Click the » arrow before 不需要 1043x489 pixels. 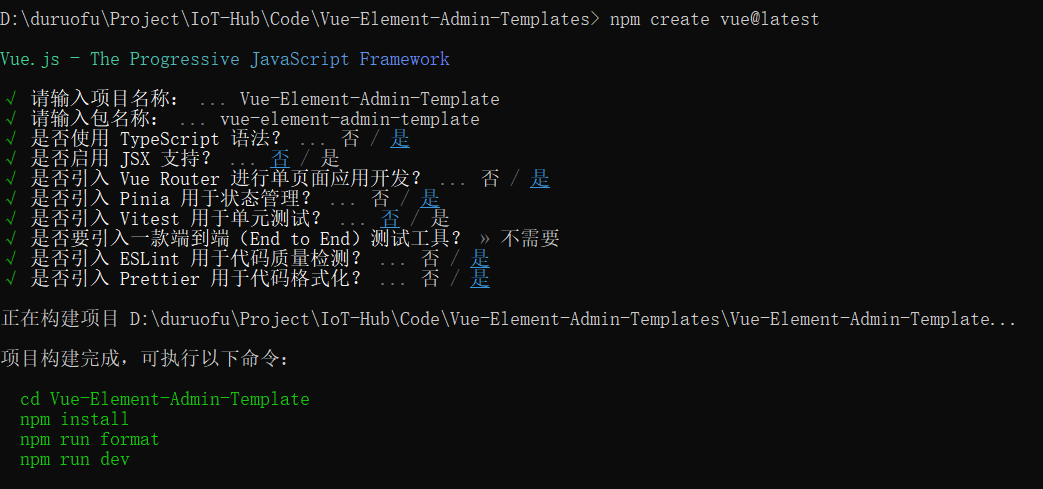pyautogui.click(x=485, y=239)
